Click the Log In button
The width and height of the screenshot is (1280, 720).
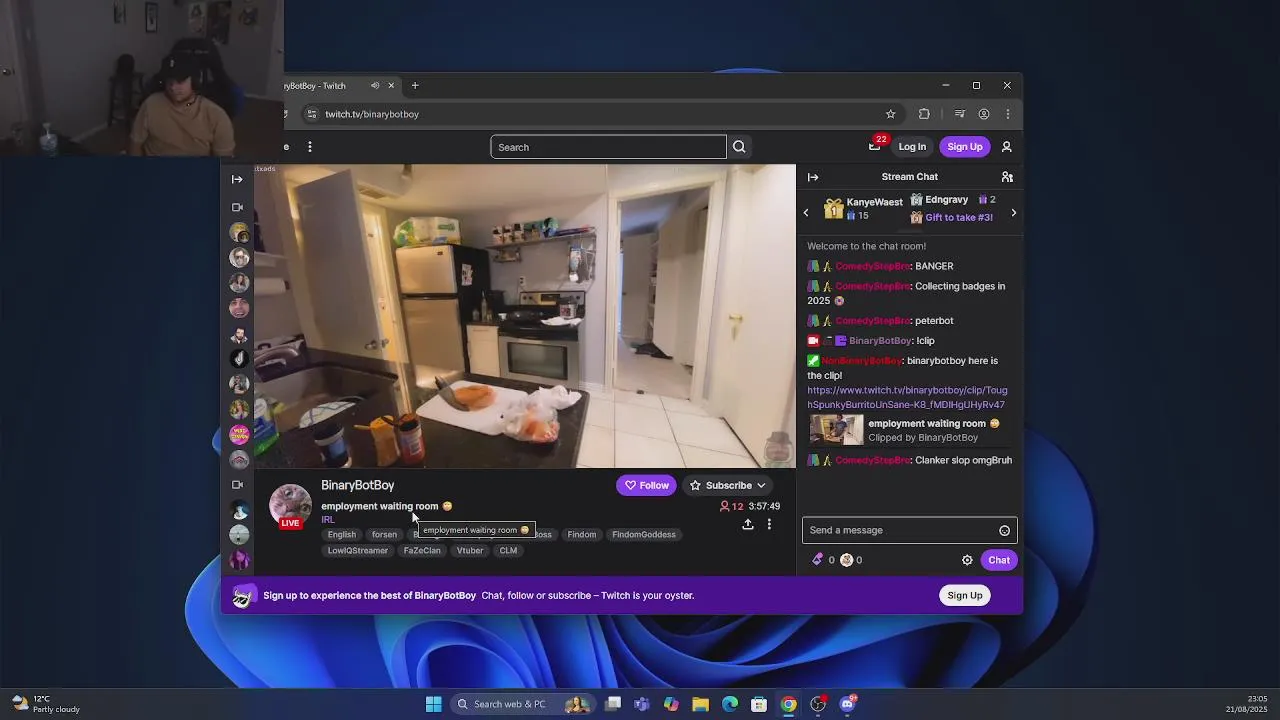[912, 147]
